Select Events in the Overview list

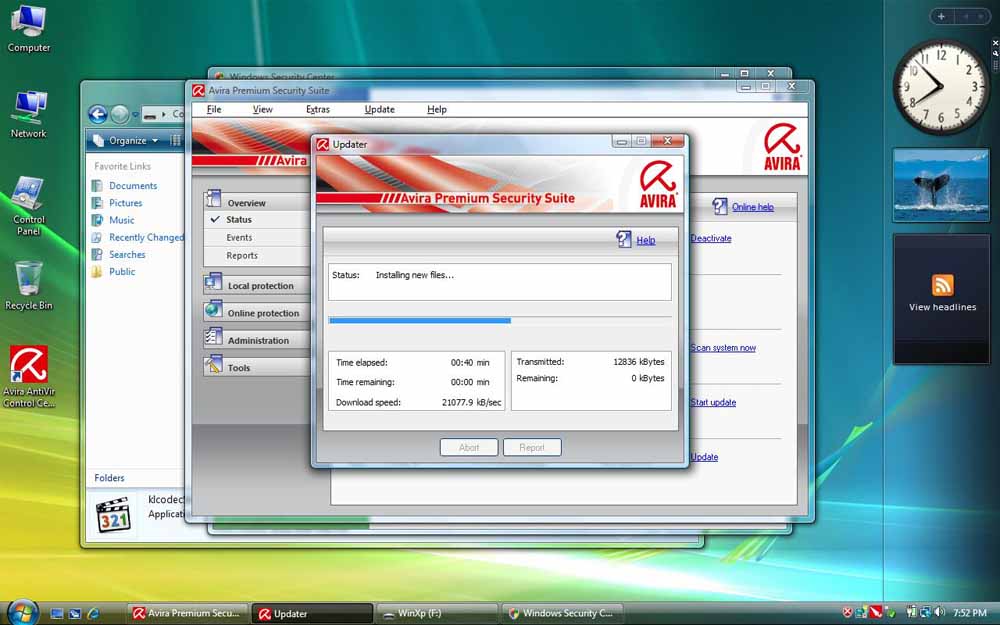tap(239, 238)
